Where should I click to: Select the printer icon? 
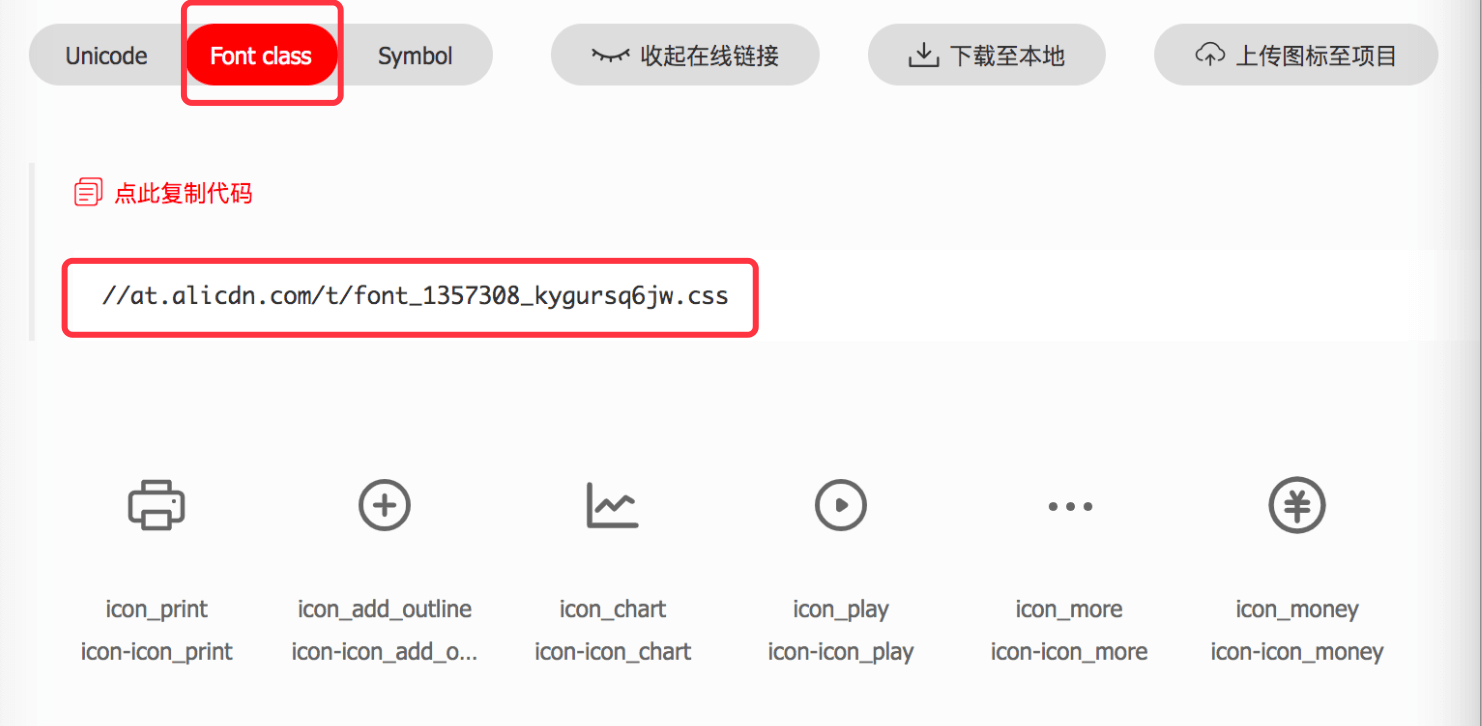coord(156,505)
